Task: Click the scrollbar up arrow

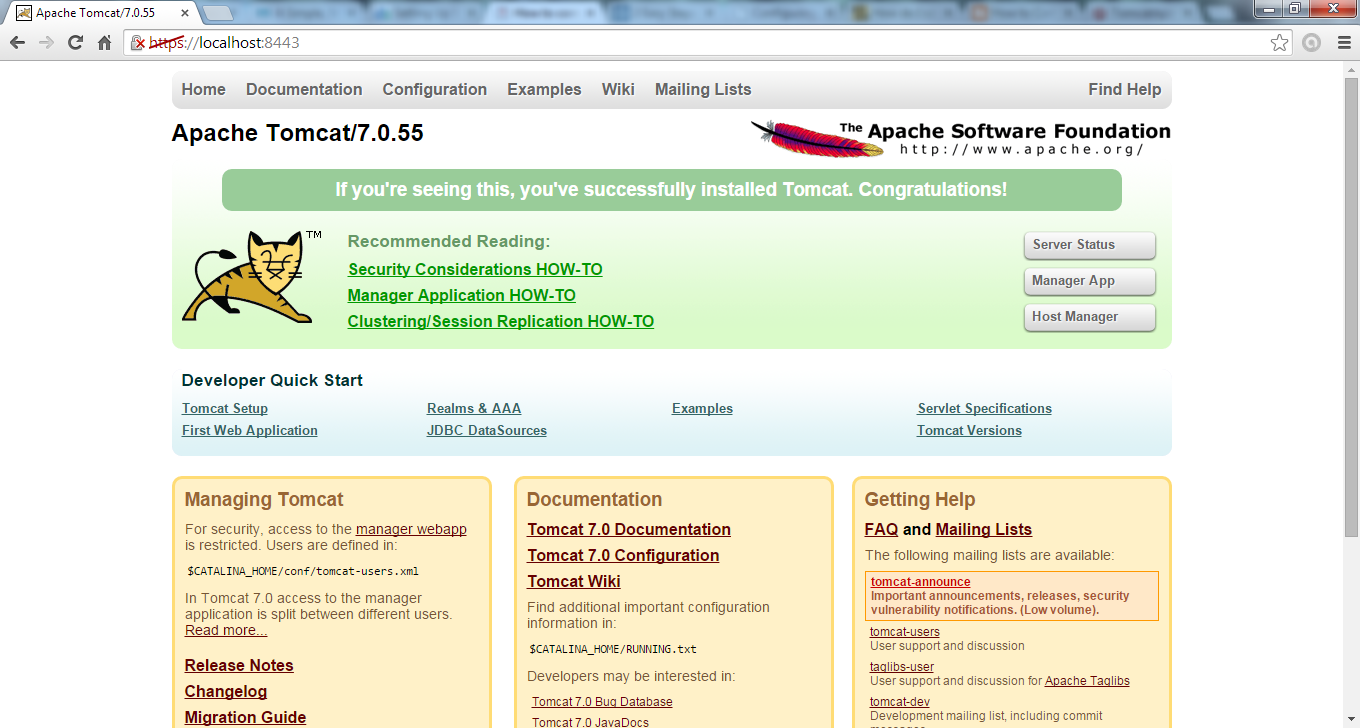Action: 1351,69
